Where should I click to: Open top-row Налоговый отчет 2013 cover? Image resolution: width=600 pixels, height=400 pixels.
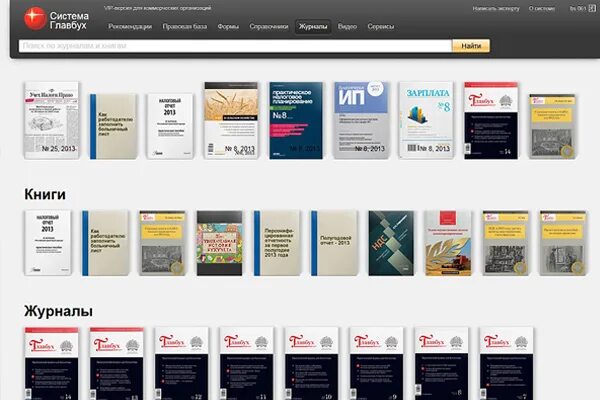[170, 126]
